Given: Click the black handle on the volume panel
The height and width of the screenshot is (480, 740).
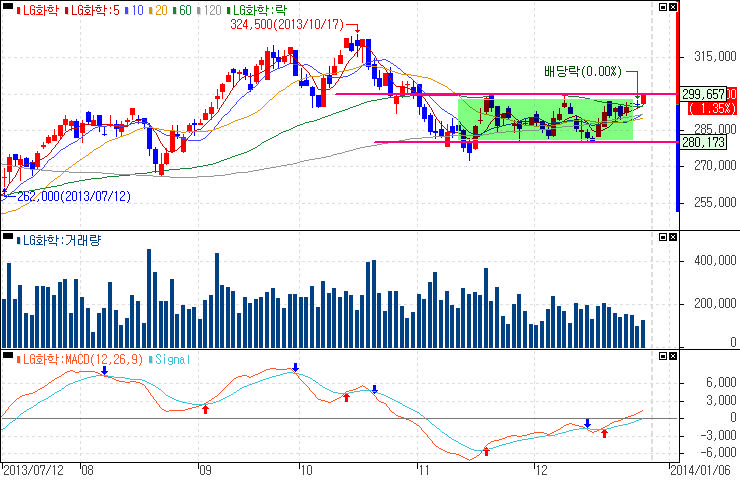Looking at the screenshot, I should [x=6, y=239].
